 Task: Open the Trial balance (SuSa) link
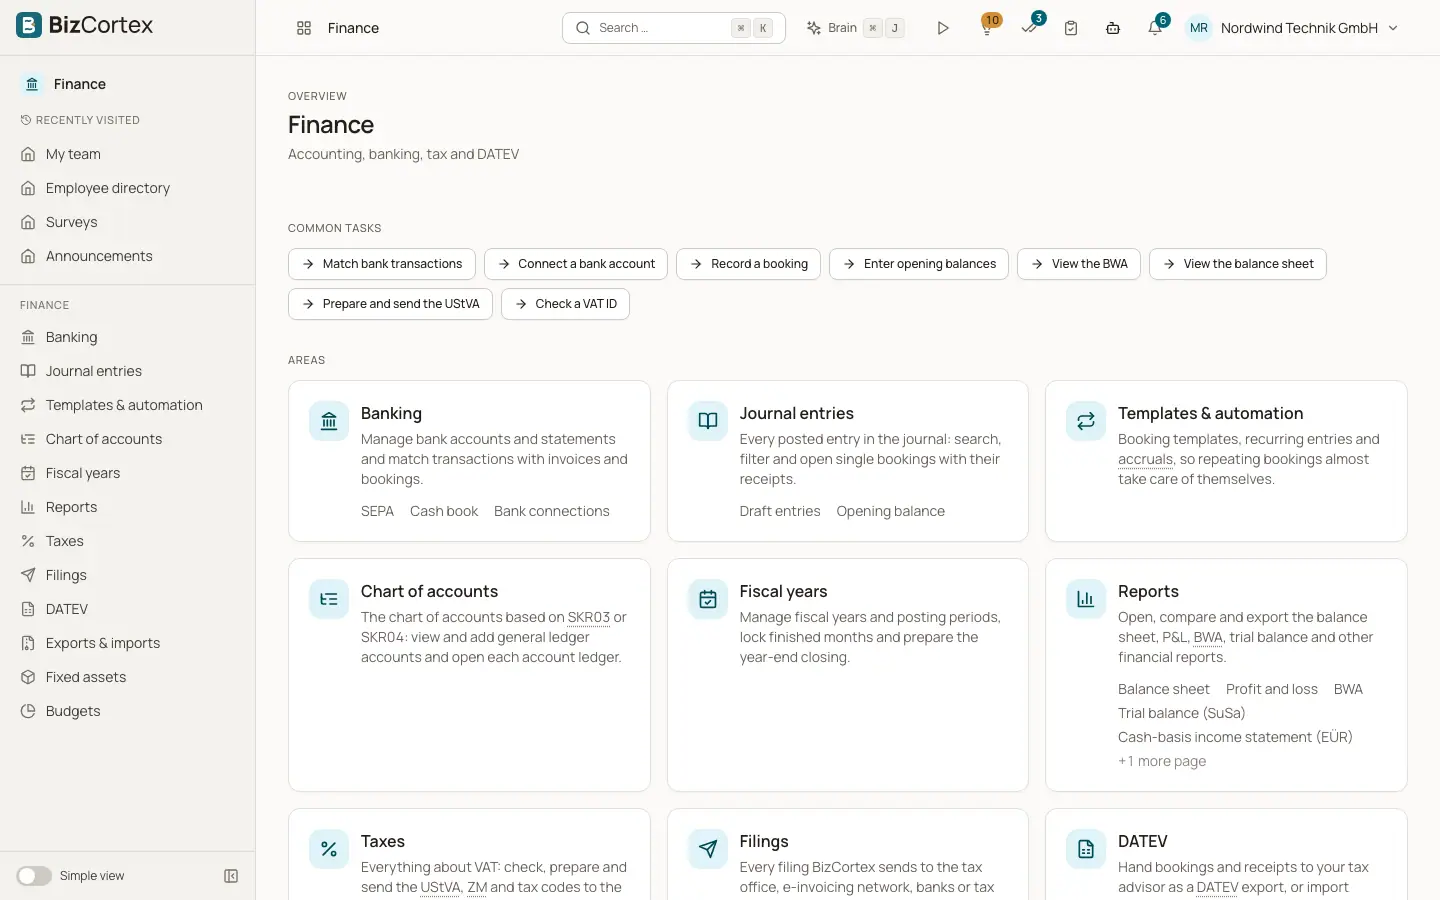[x=1181, y=713]
